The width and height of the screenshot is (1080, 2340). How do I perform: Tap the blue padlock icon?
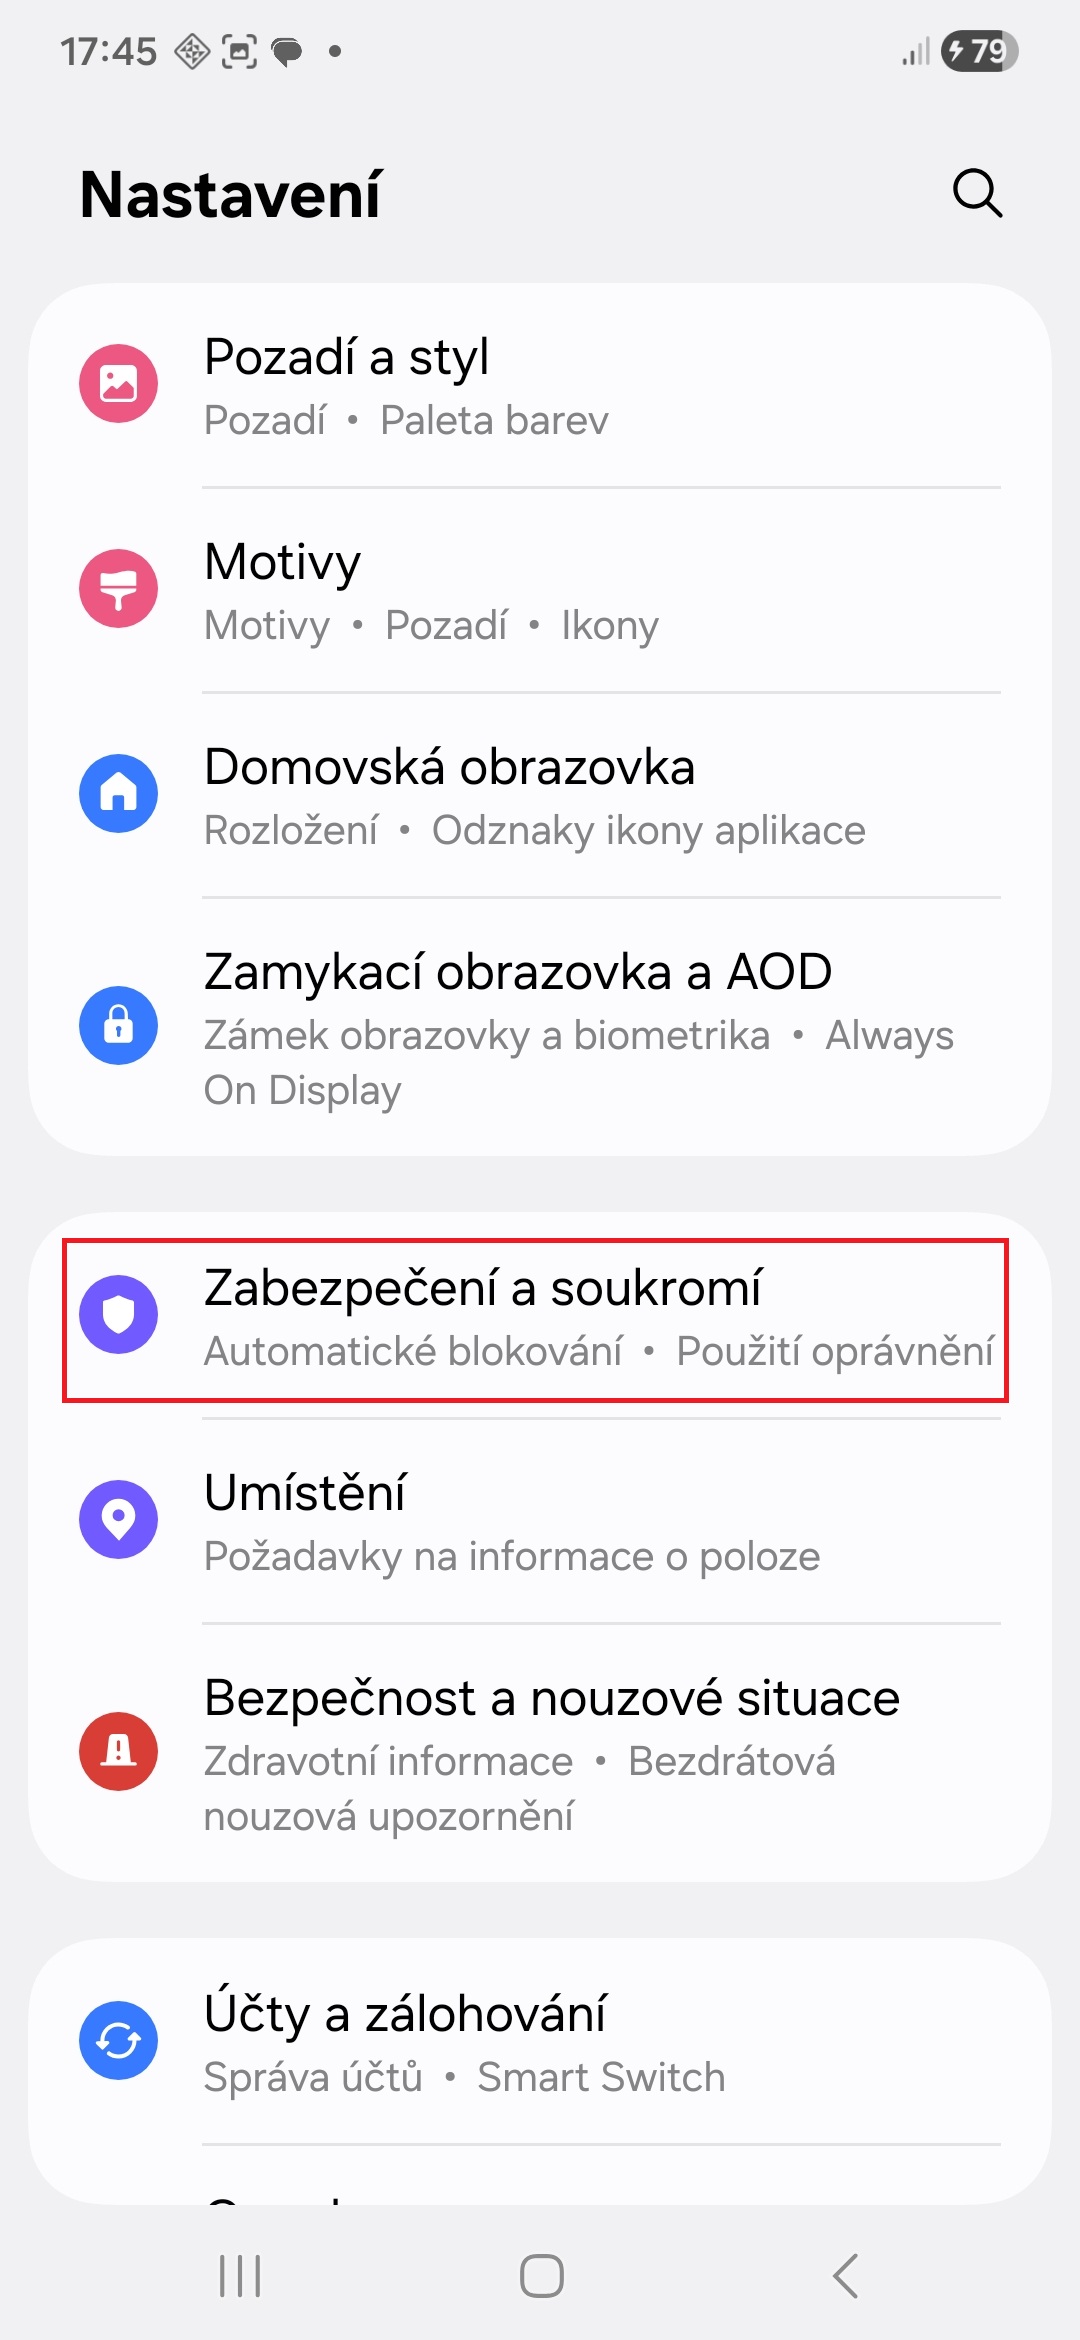coord(118,1026)
